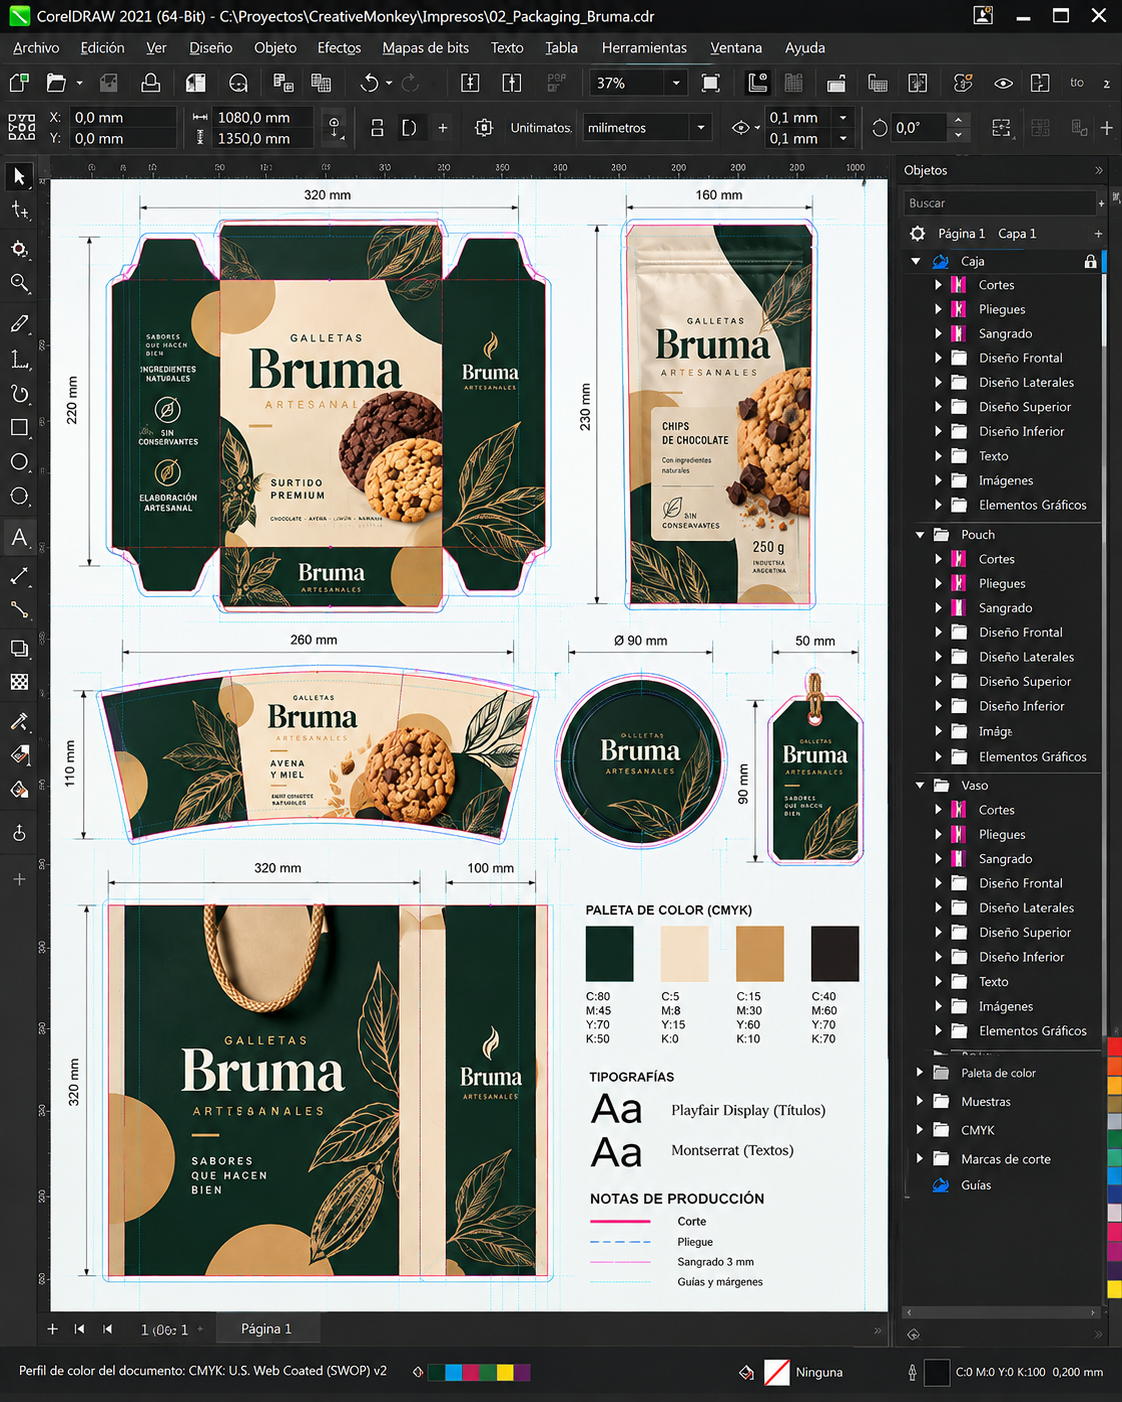
Task: Select the Text tool
Action: 19,537
